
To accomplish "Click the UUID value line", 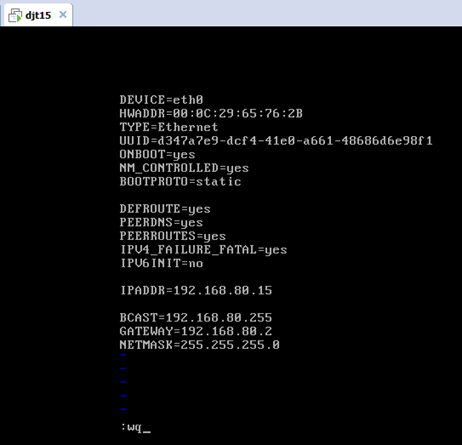I will click(x=276, y=141).
